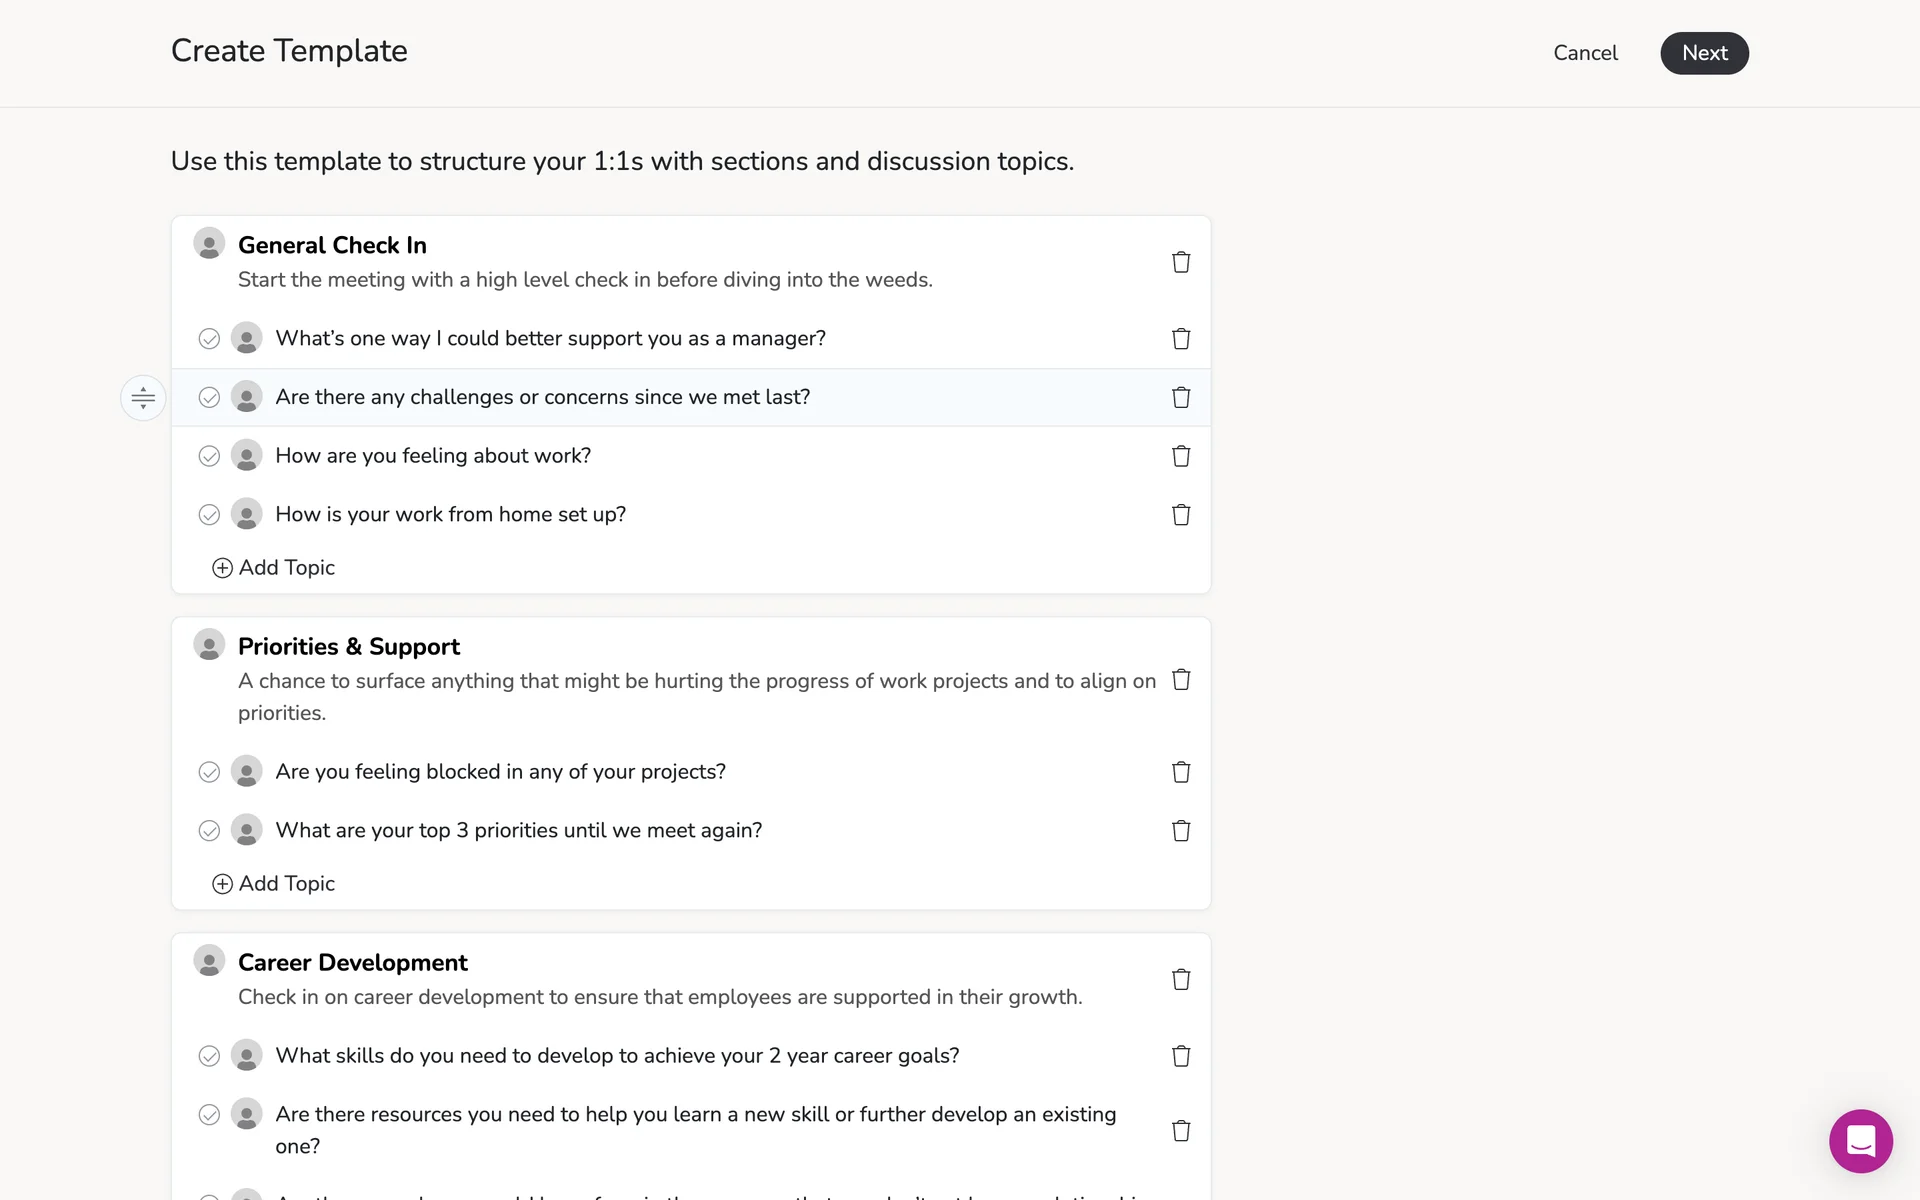Delete the manager support topic
This screenshot has height=1200, width=1920.
tap(1181, 339)
